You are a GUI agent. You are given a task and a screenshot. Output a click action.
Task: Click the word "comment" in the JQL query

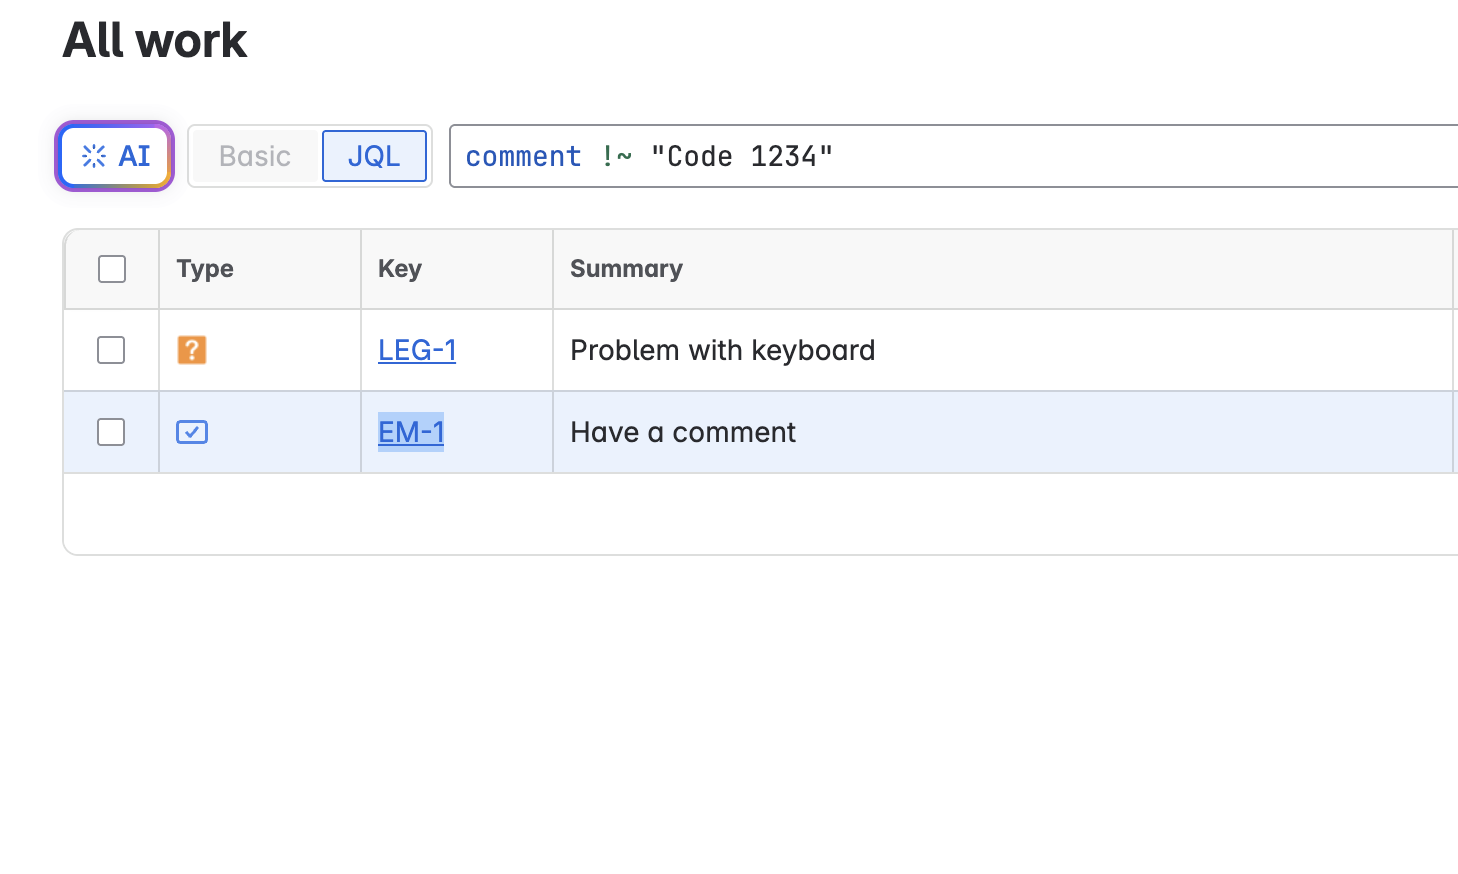[523, 157]
